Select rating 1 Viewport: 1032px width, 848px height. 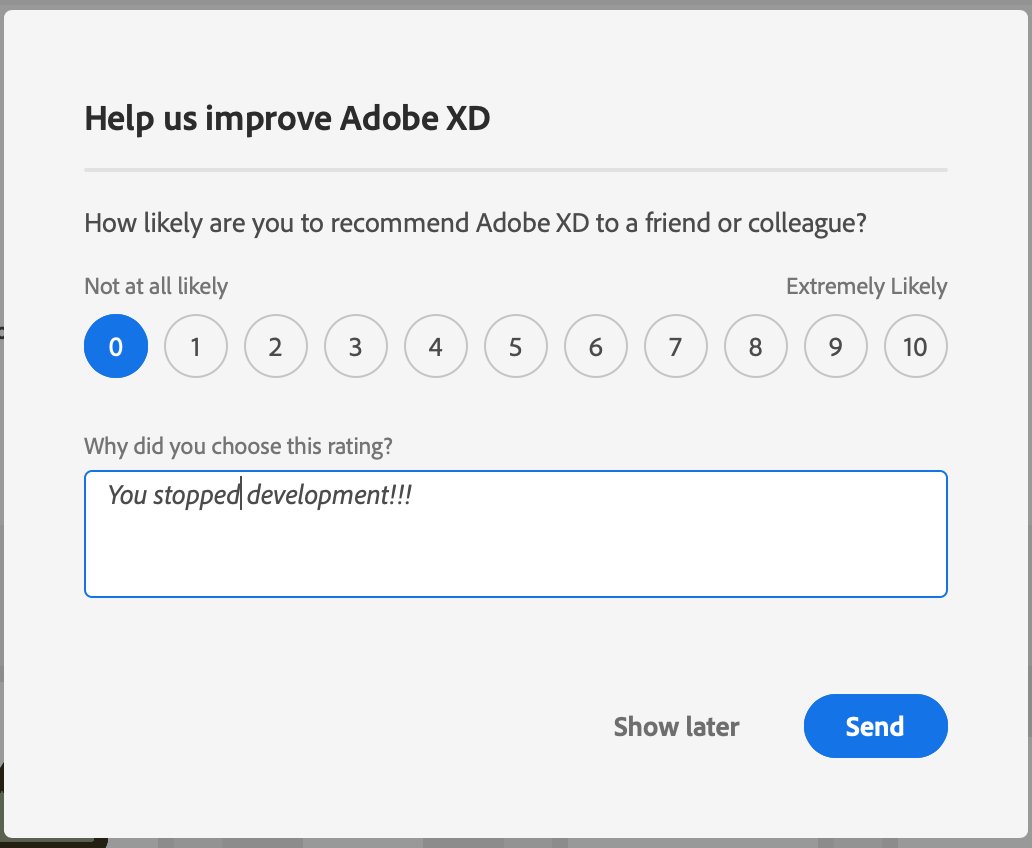[x=195, y=346]
